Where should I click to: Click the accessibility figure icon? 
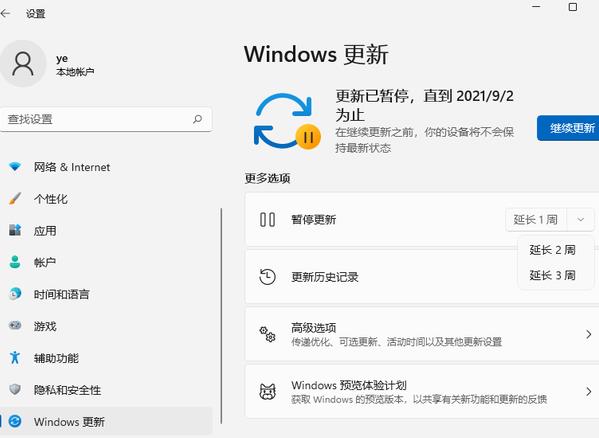click(15, 357)
